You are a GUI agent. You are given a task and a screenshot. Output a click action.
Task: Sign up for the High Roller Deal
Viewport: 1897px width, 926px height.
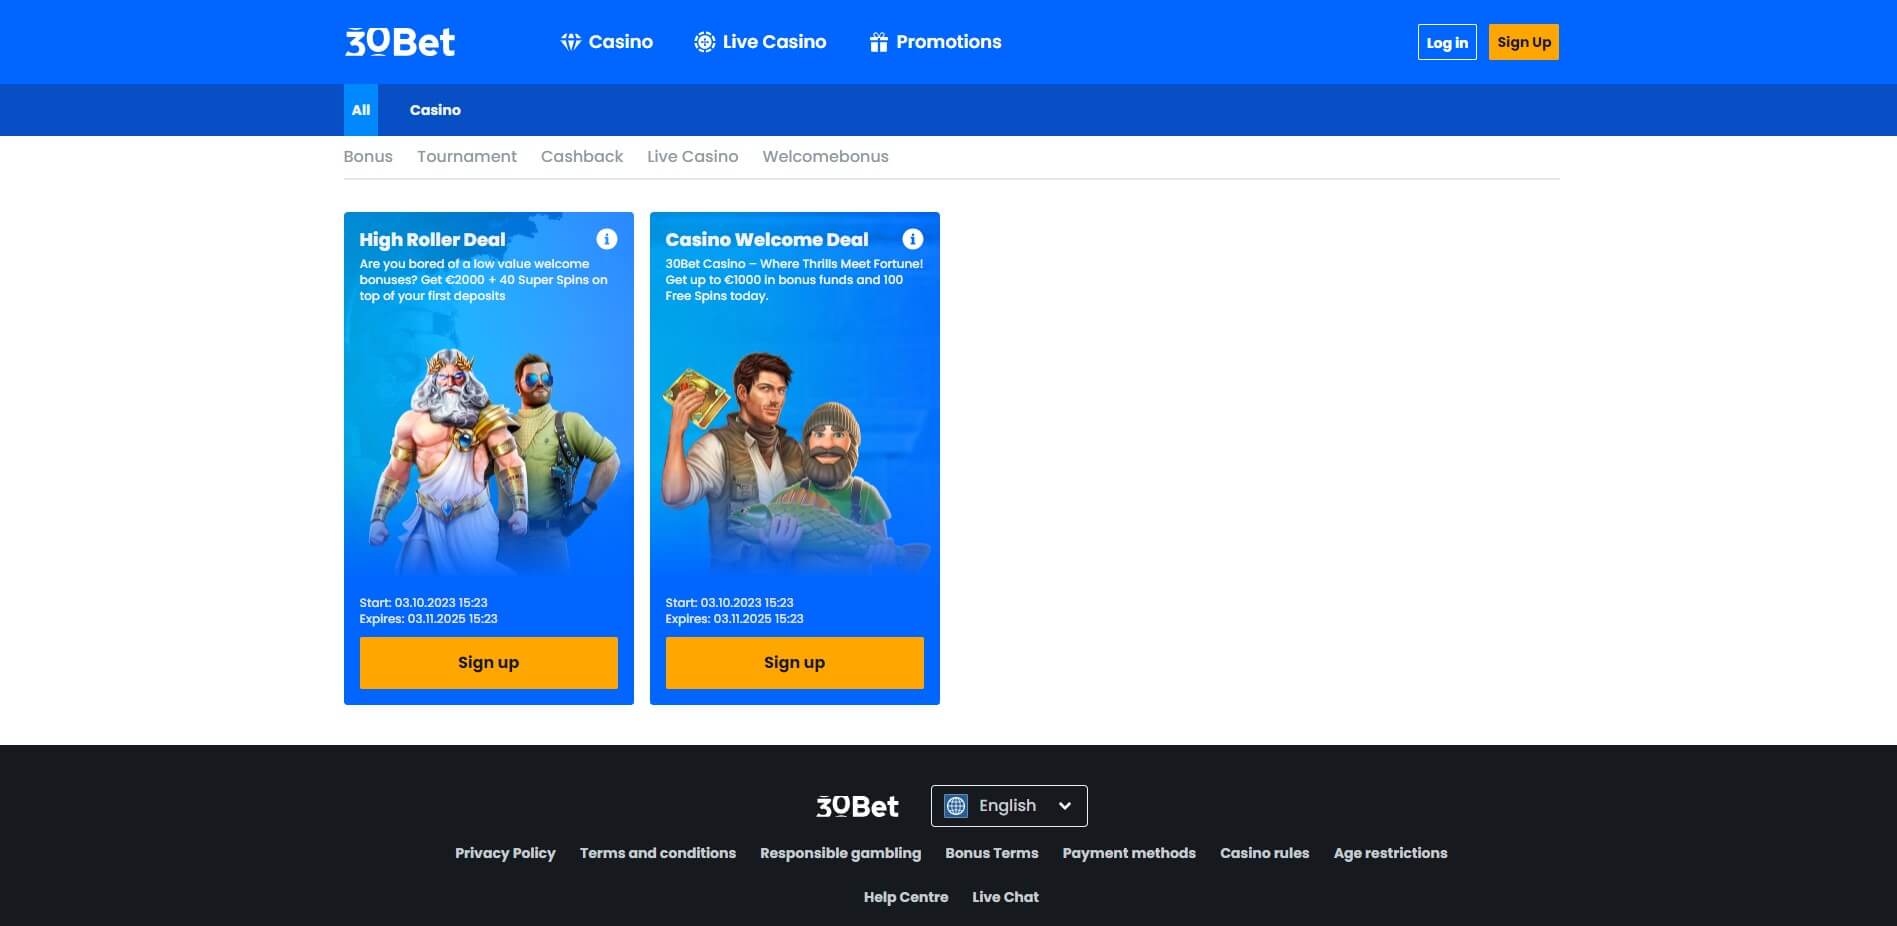pos(488,663)
